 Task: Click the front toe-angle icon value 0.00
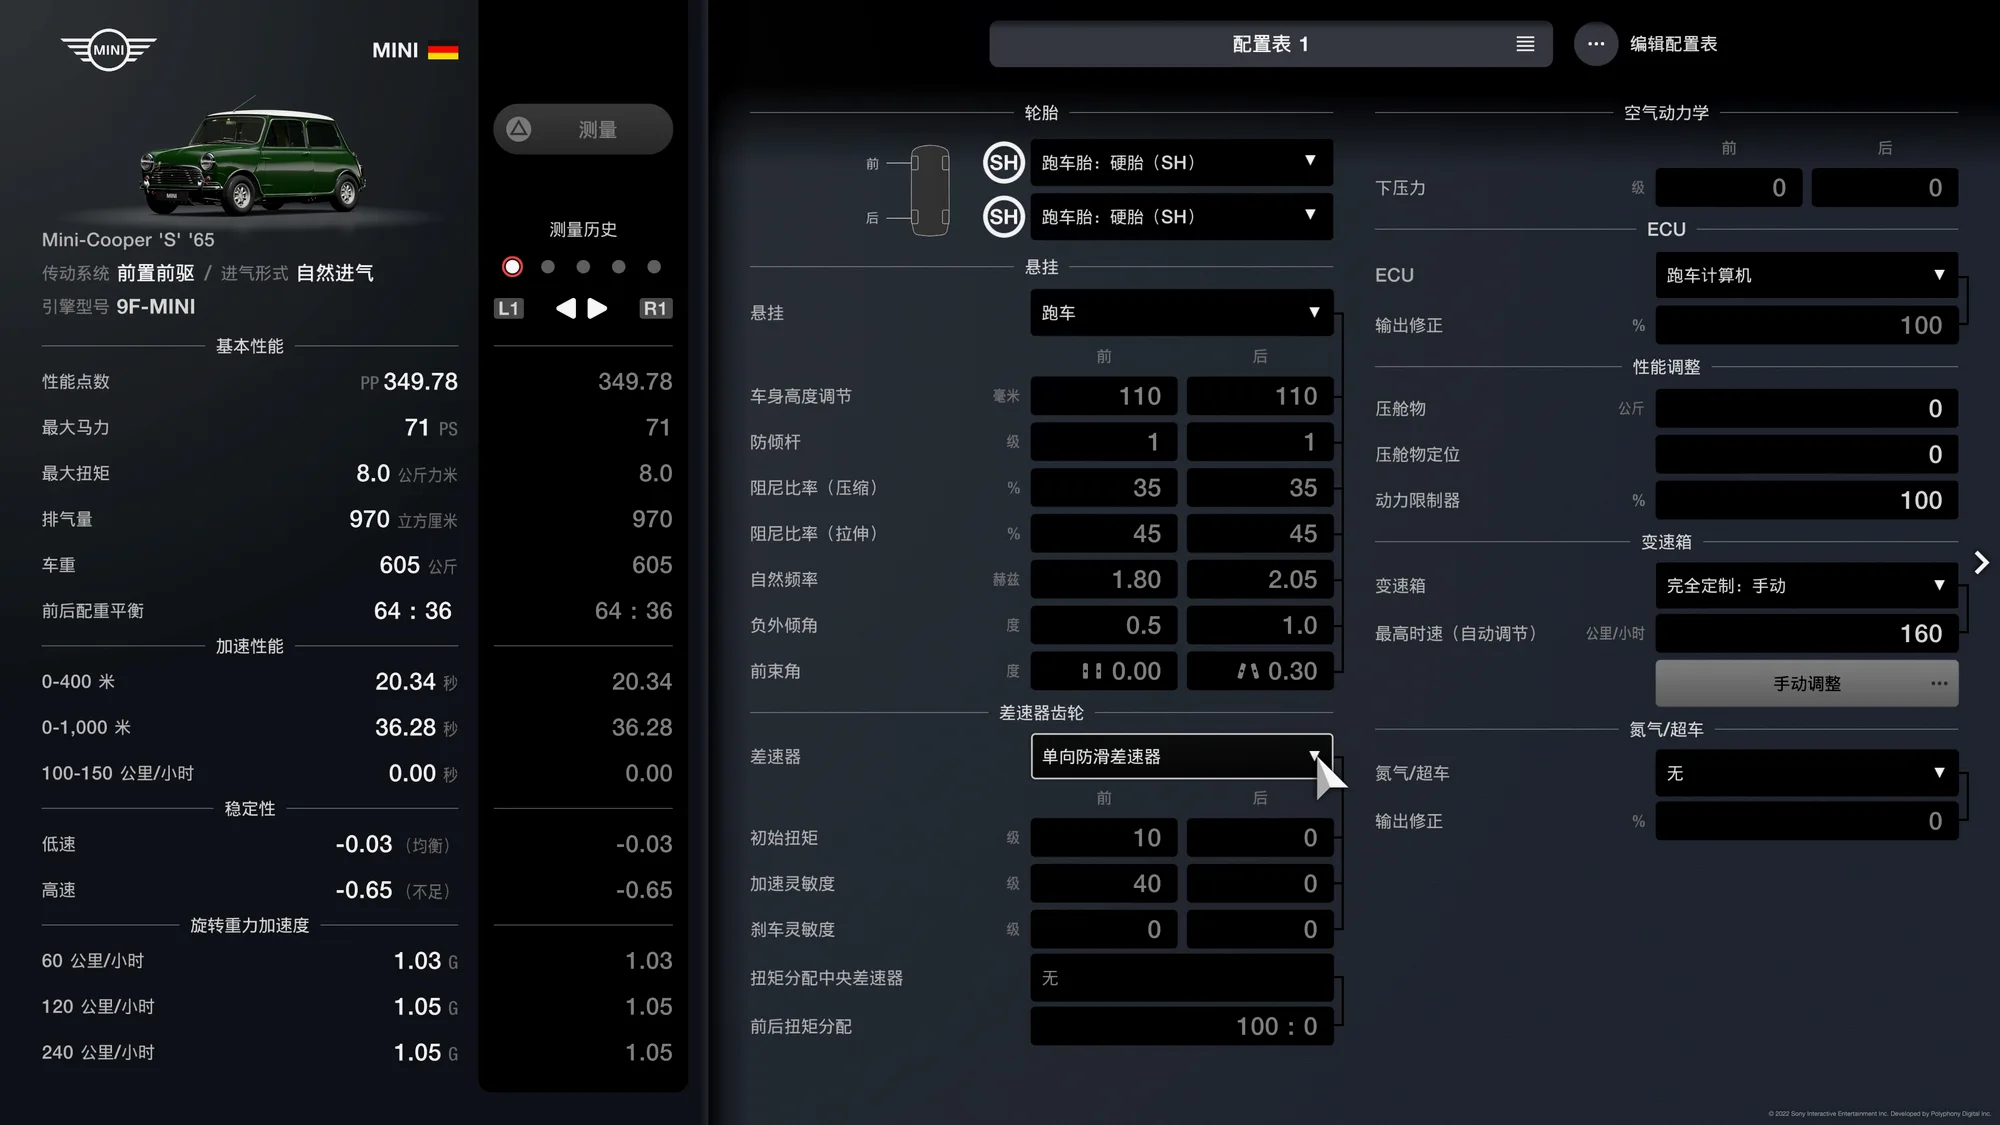1104,671
